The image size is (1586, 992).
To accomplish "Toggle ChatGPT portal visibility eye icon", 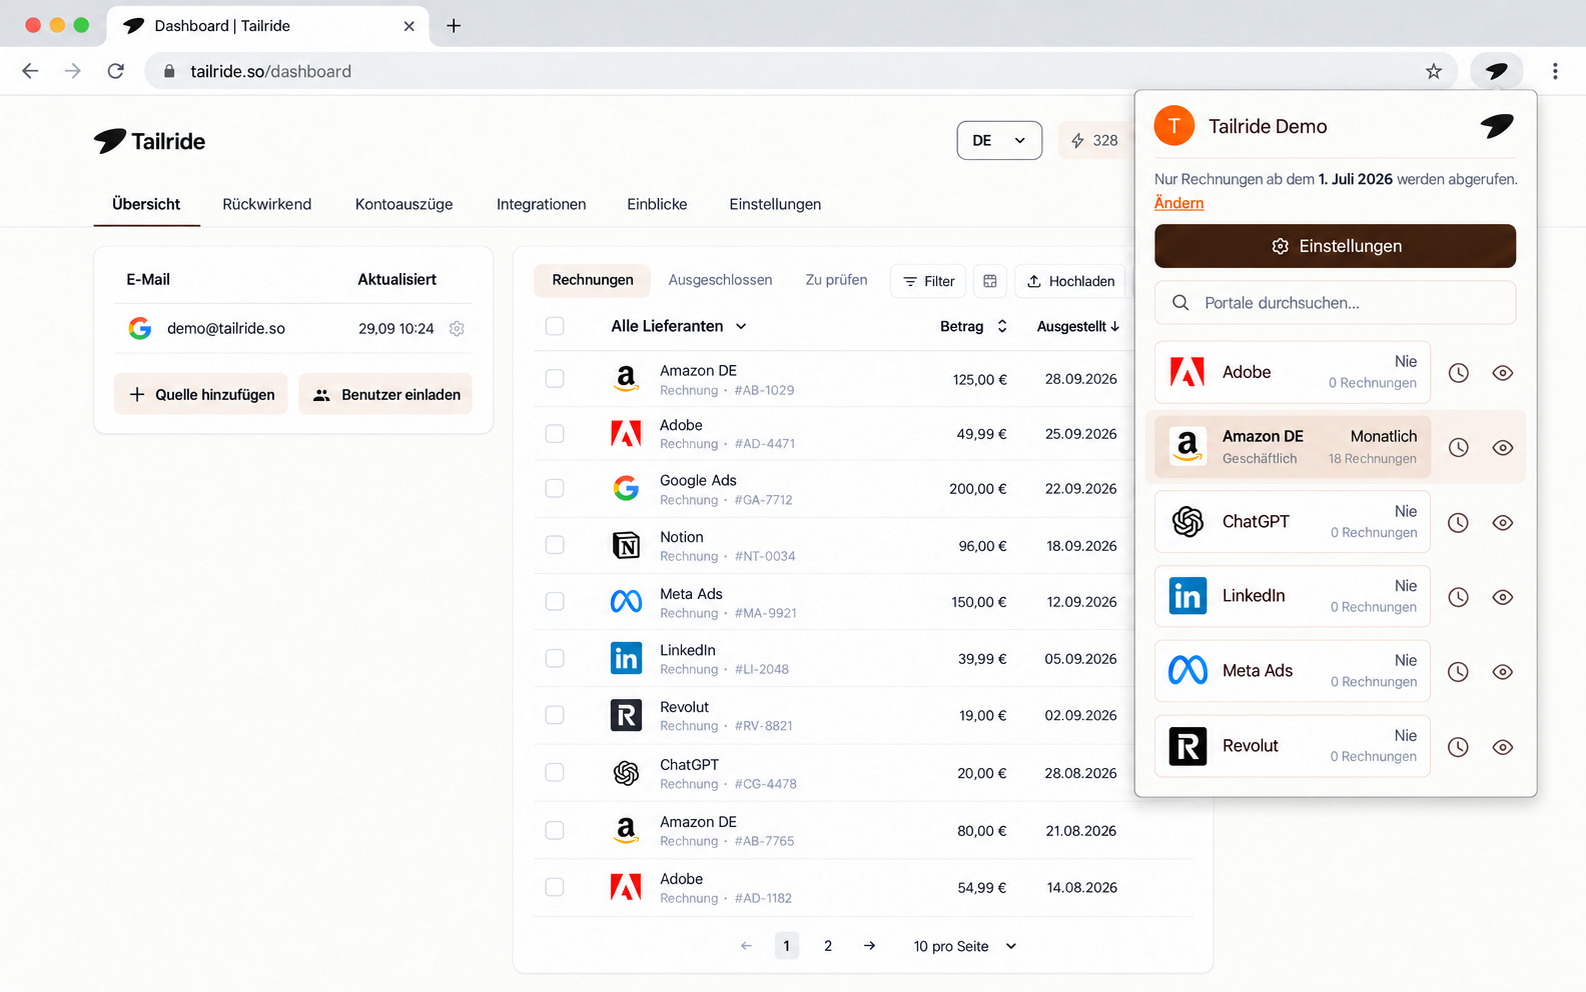I will tap(1502, 523).
